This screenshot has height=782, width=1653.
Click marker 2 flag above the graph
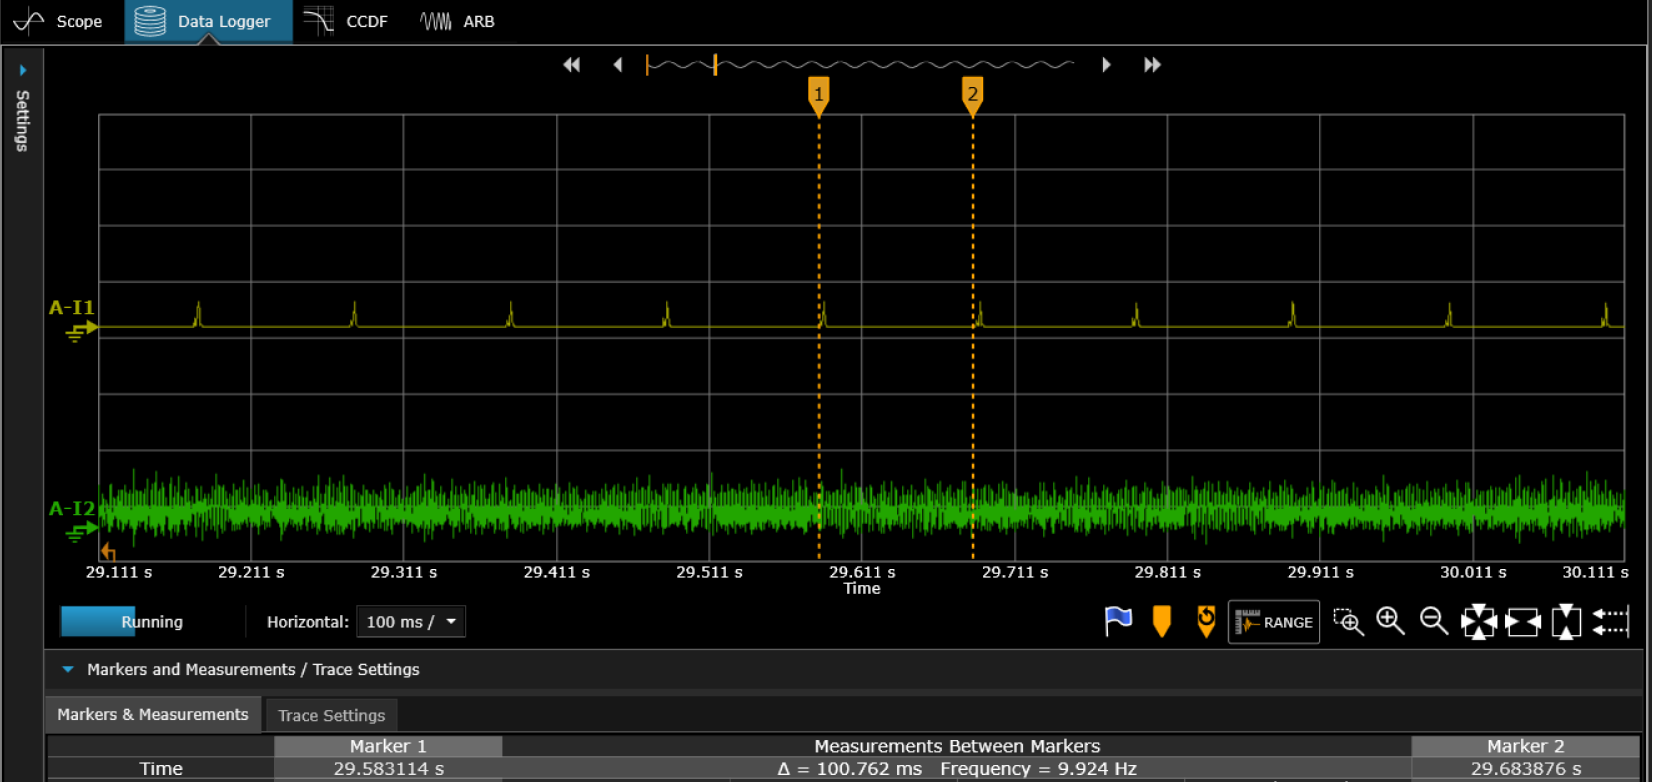click(972, 95)
